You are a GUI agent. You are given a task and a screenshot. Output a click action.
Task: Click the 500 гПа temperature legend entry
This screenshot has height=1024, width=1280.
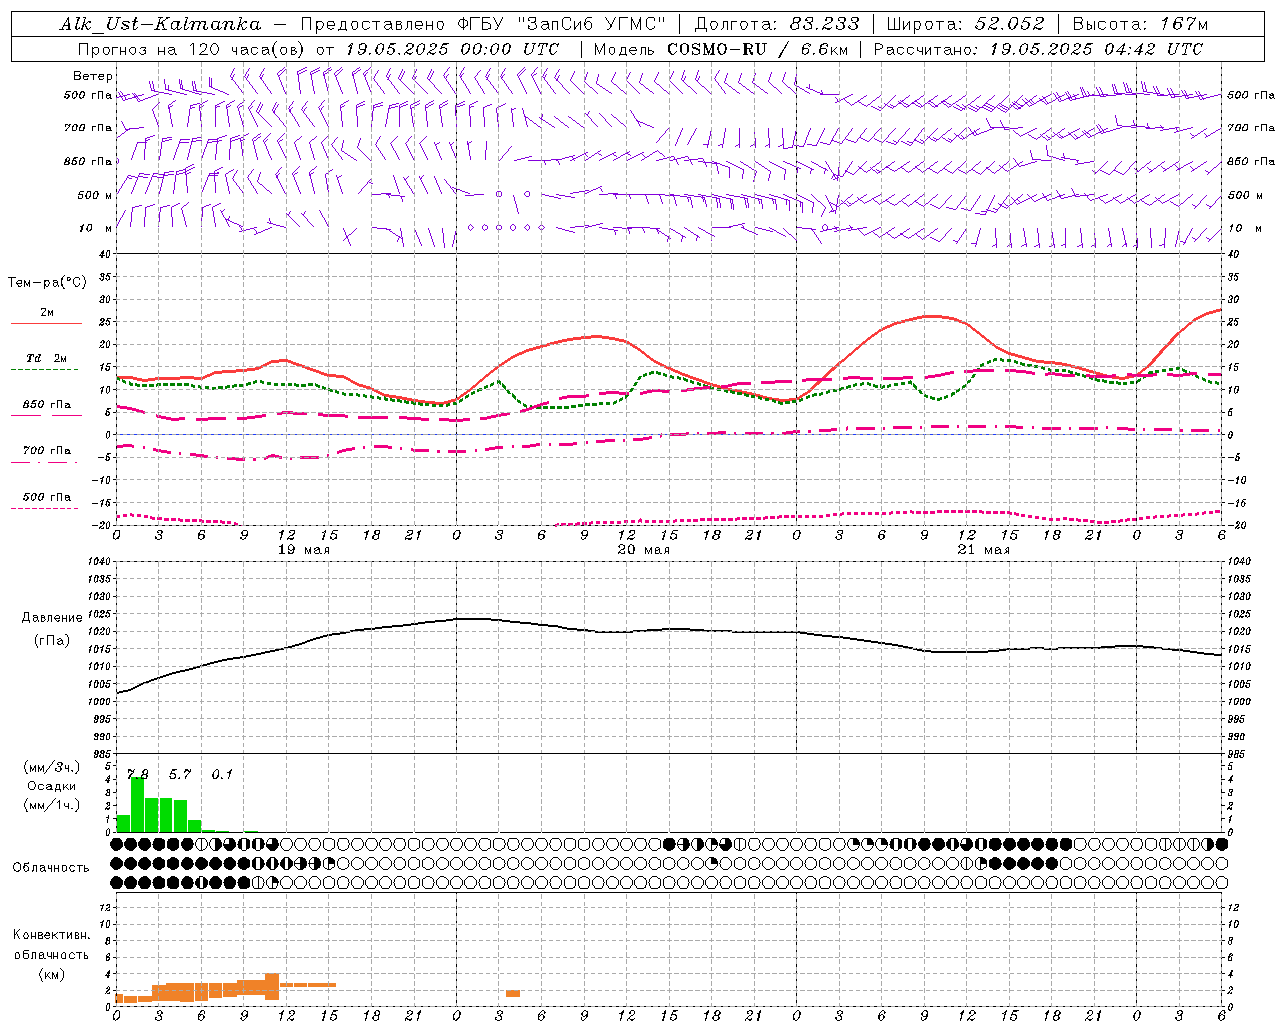47,497
